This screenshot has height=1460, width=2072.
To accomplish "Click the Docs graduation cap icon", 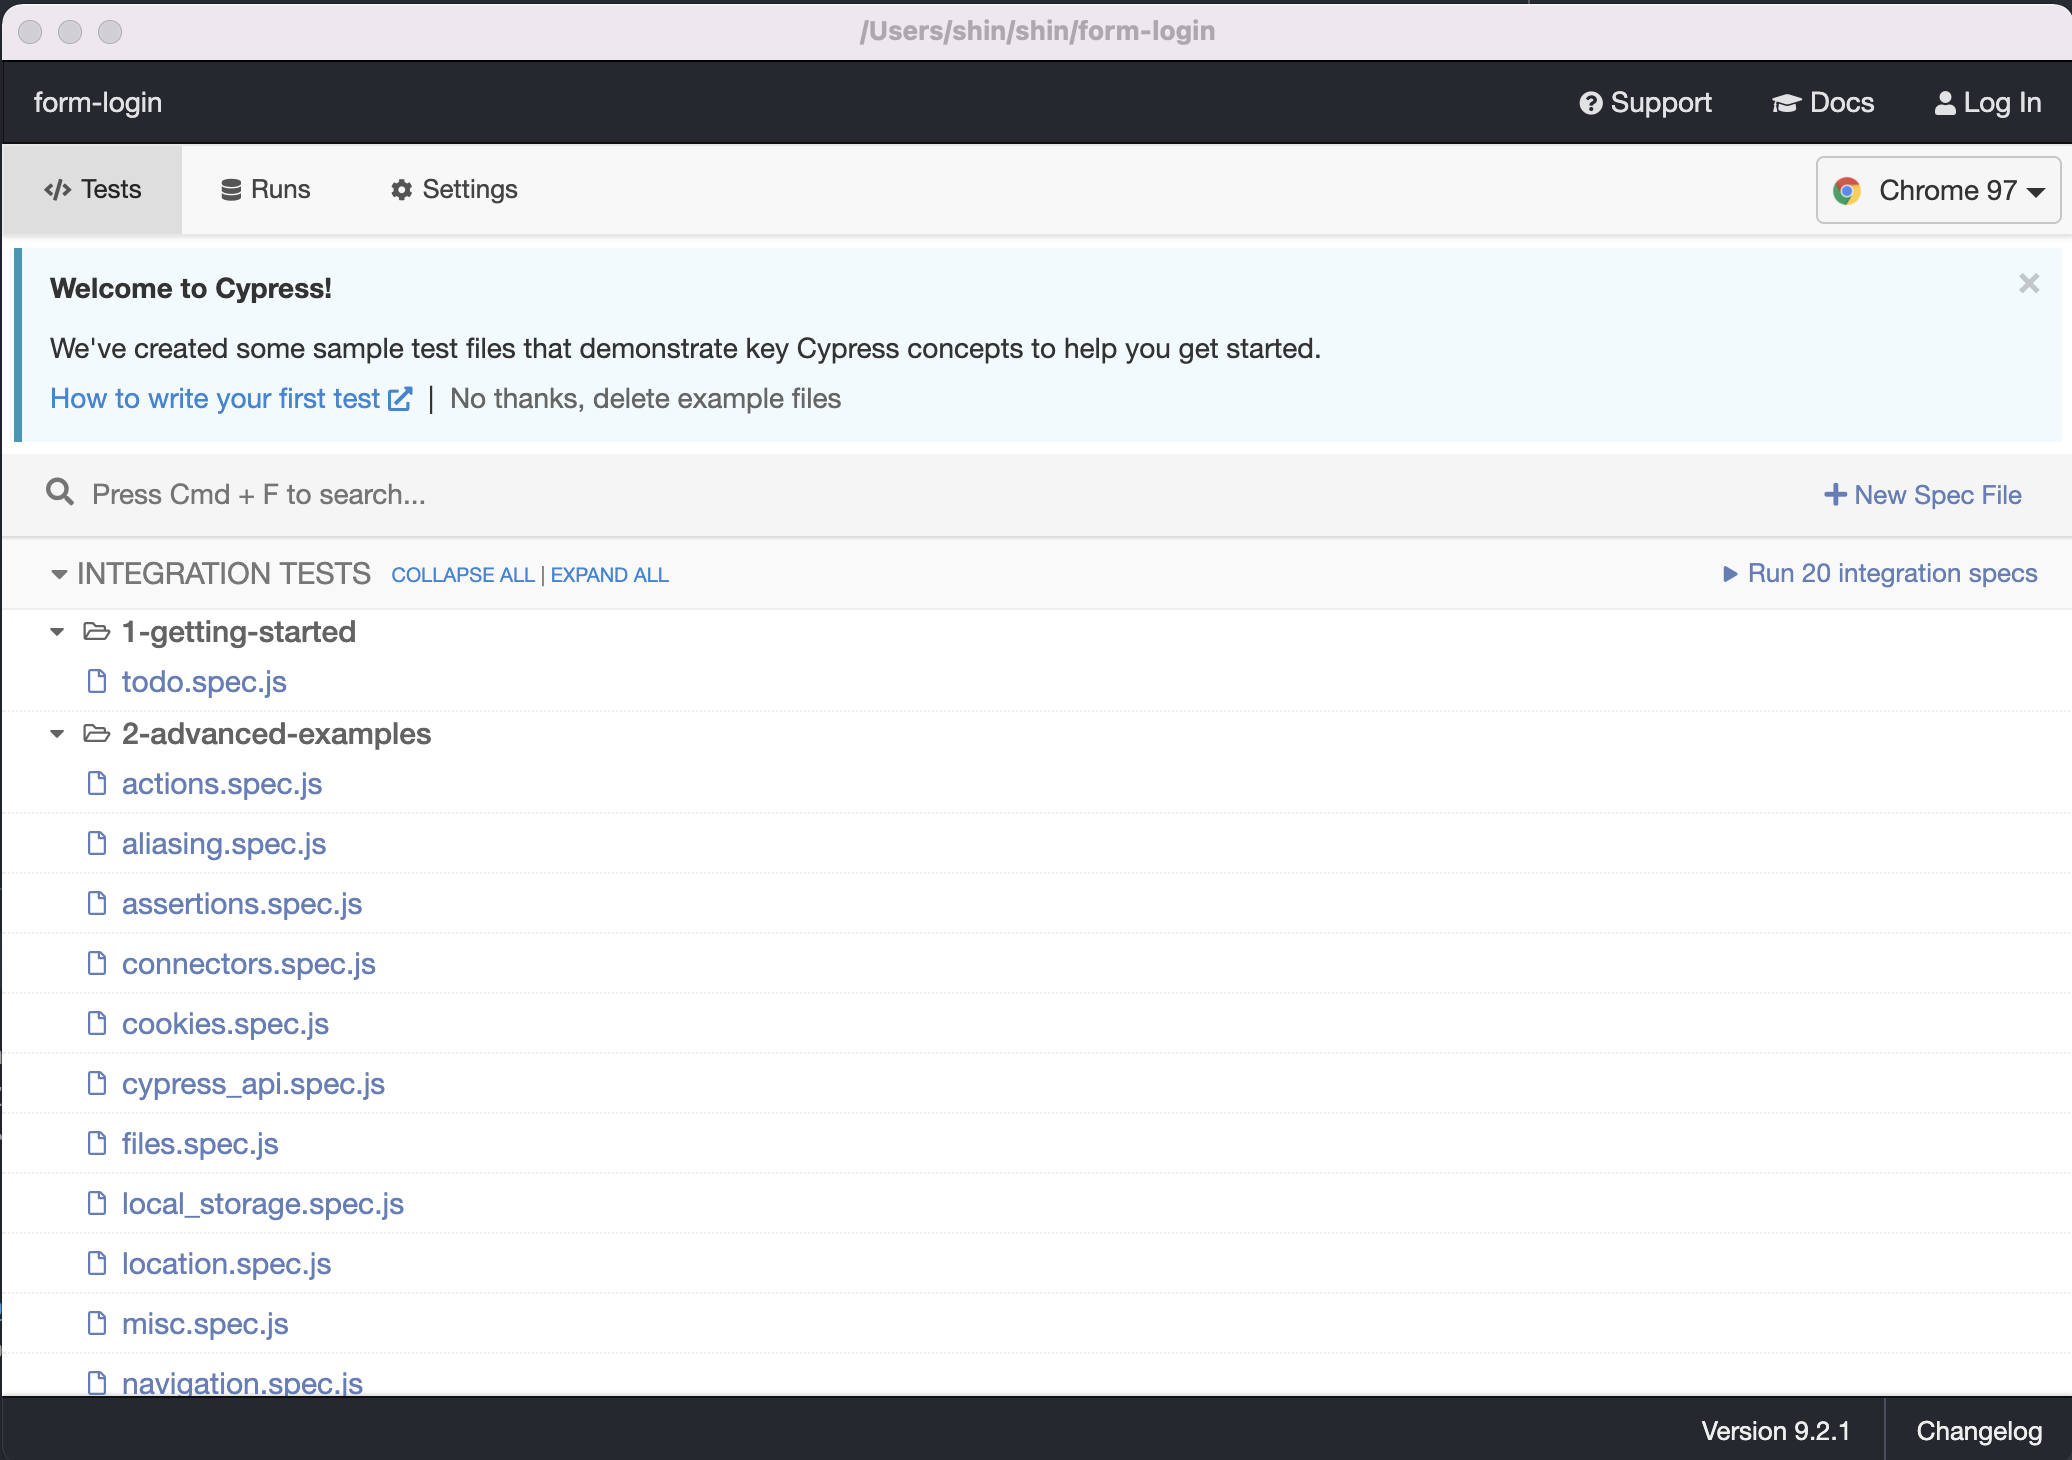I will click(1786, 103).
